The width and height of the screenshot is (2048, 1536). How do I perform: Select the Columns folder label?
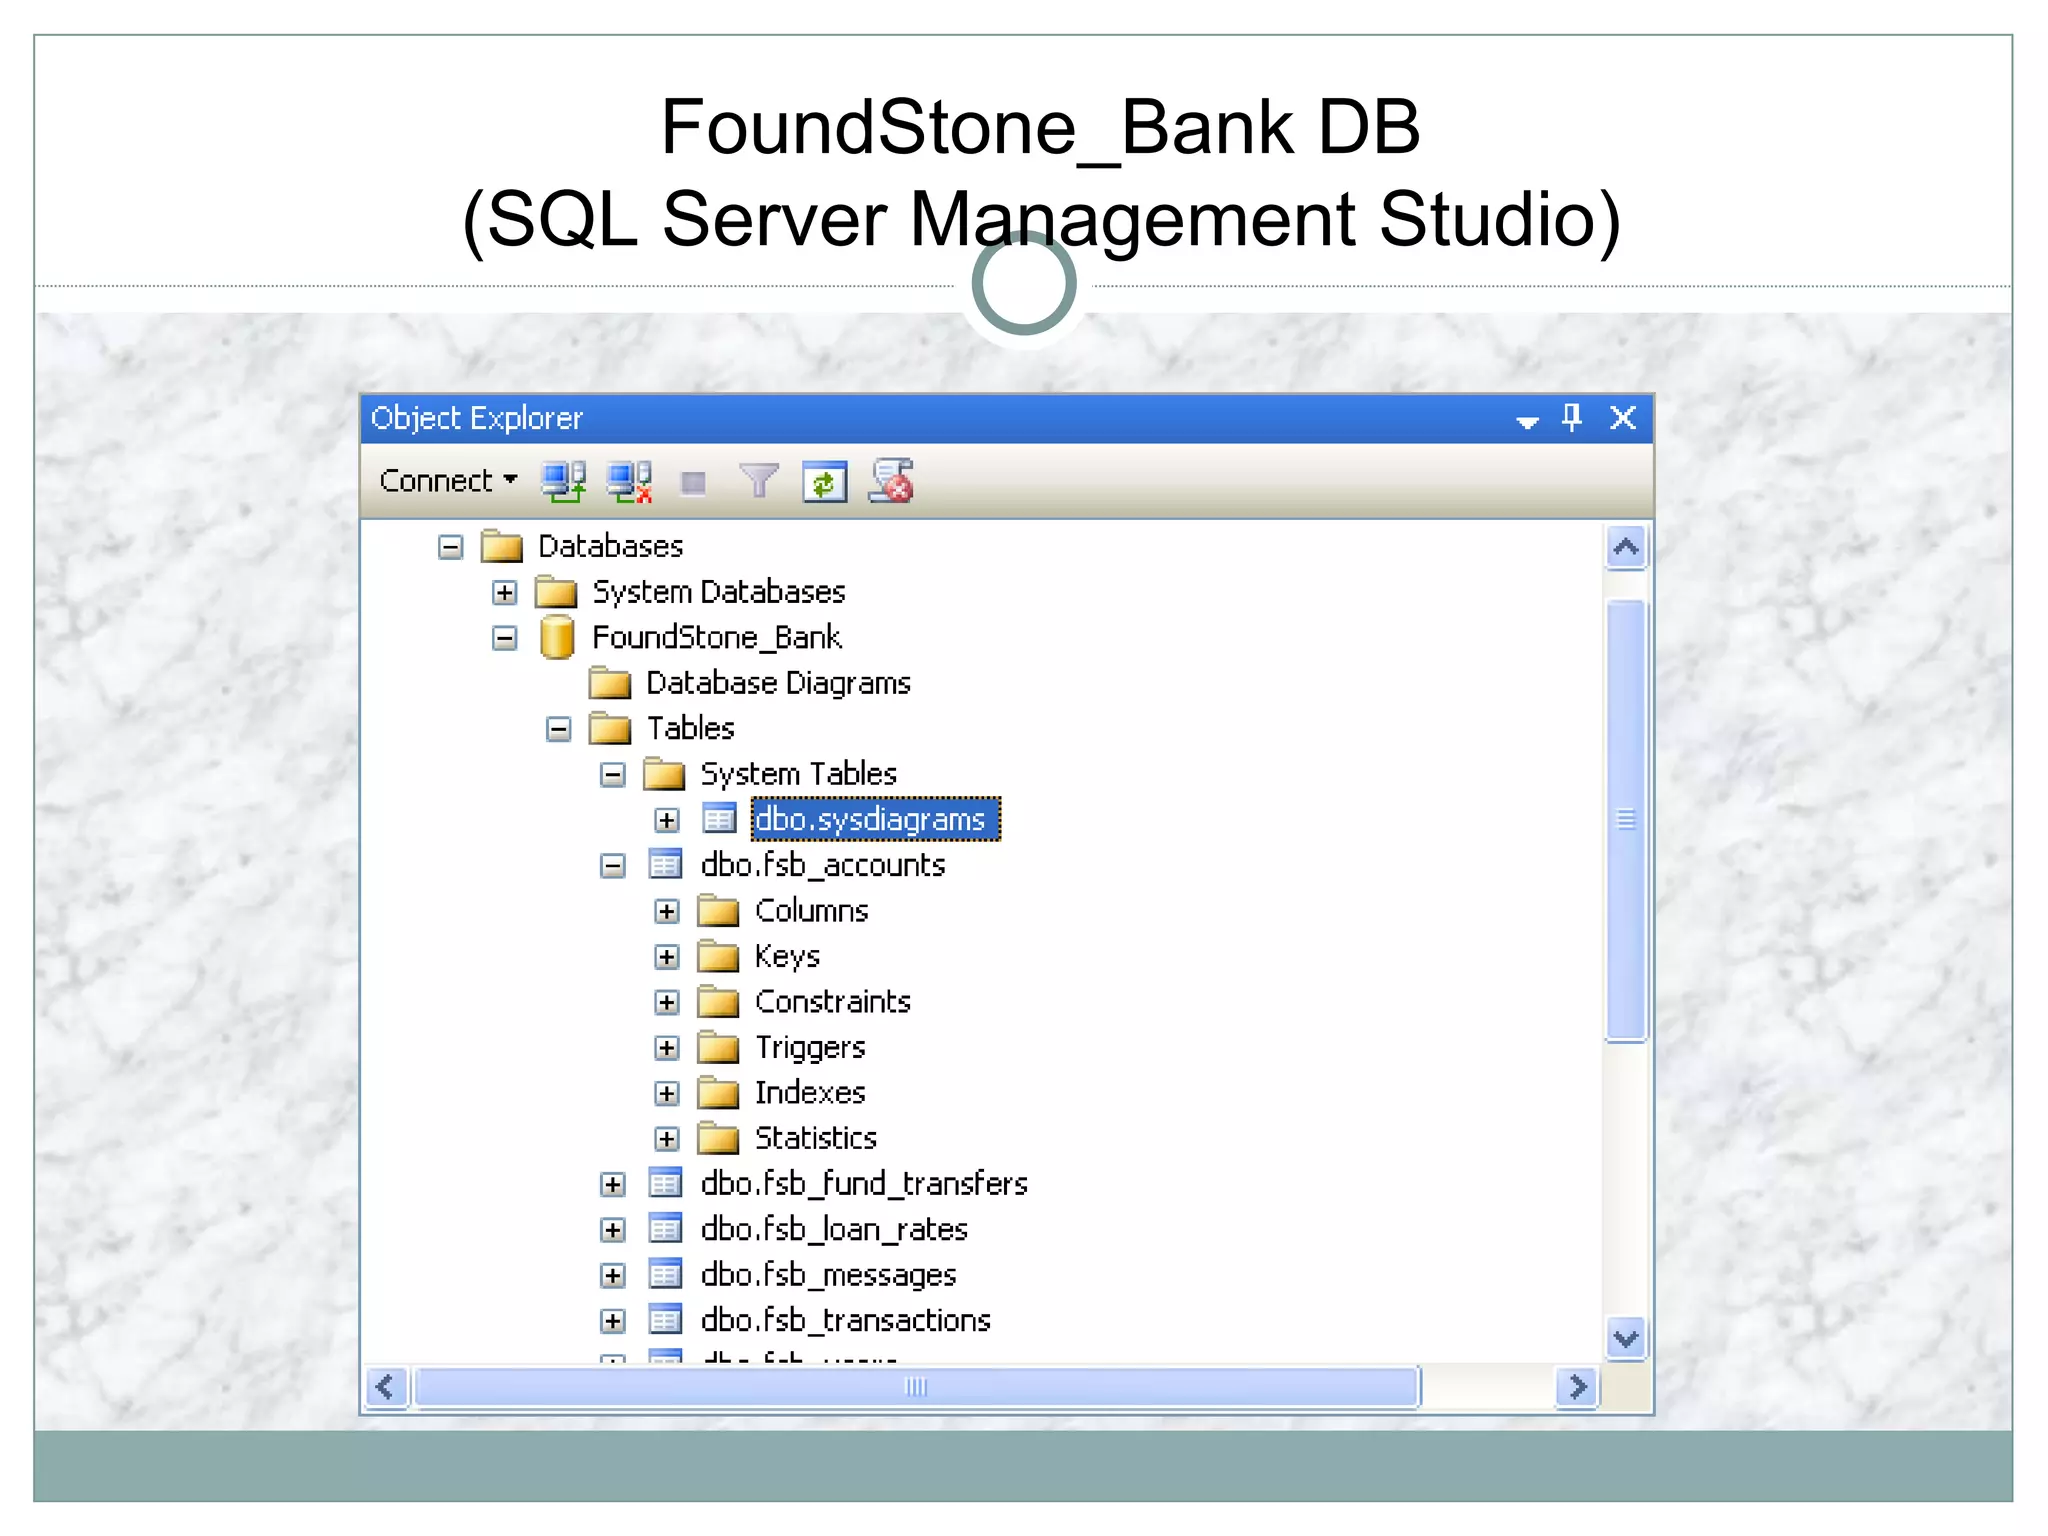[x=812, y=910]
